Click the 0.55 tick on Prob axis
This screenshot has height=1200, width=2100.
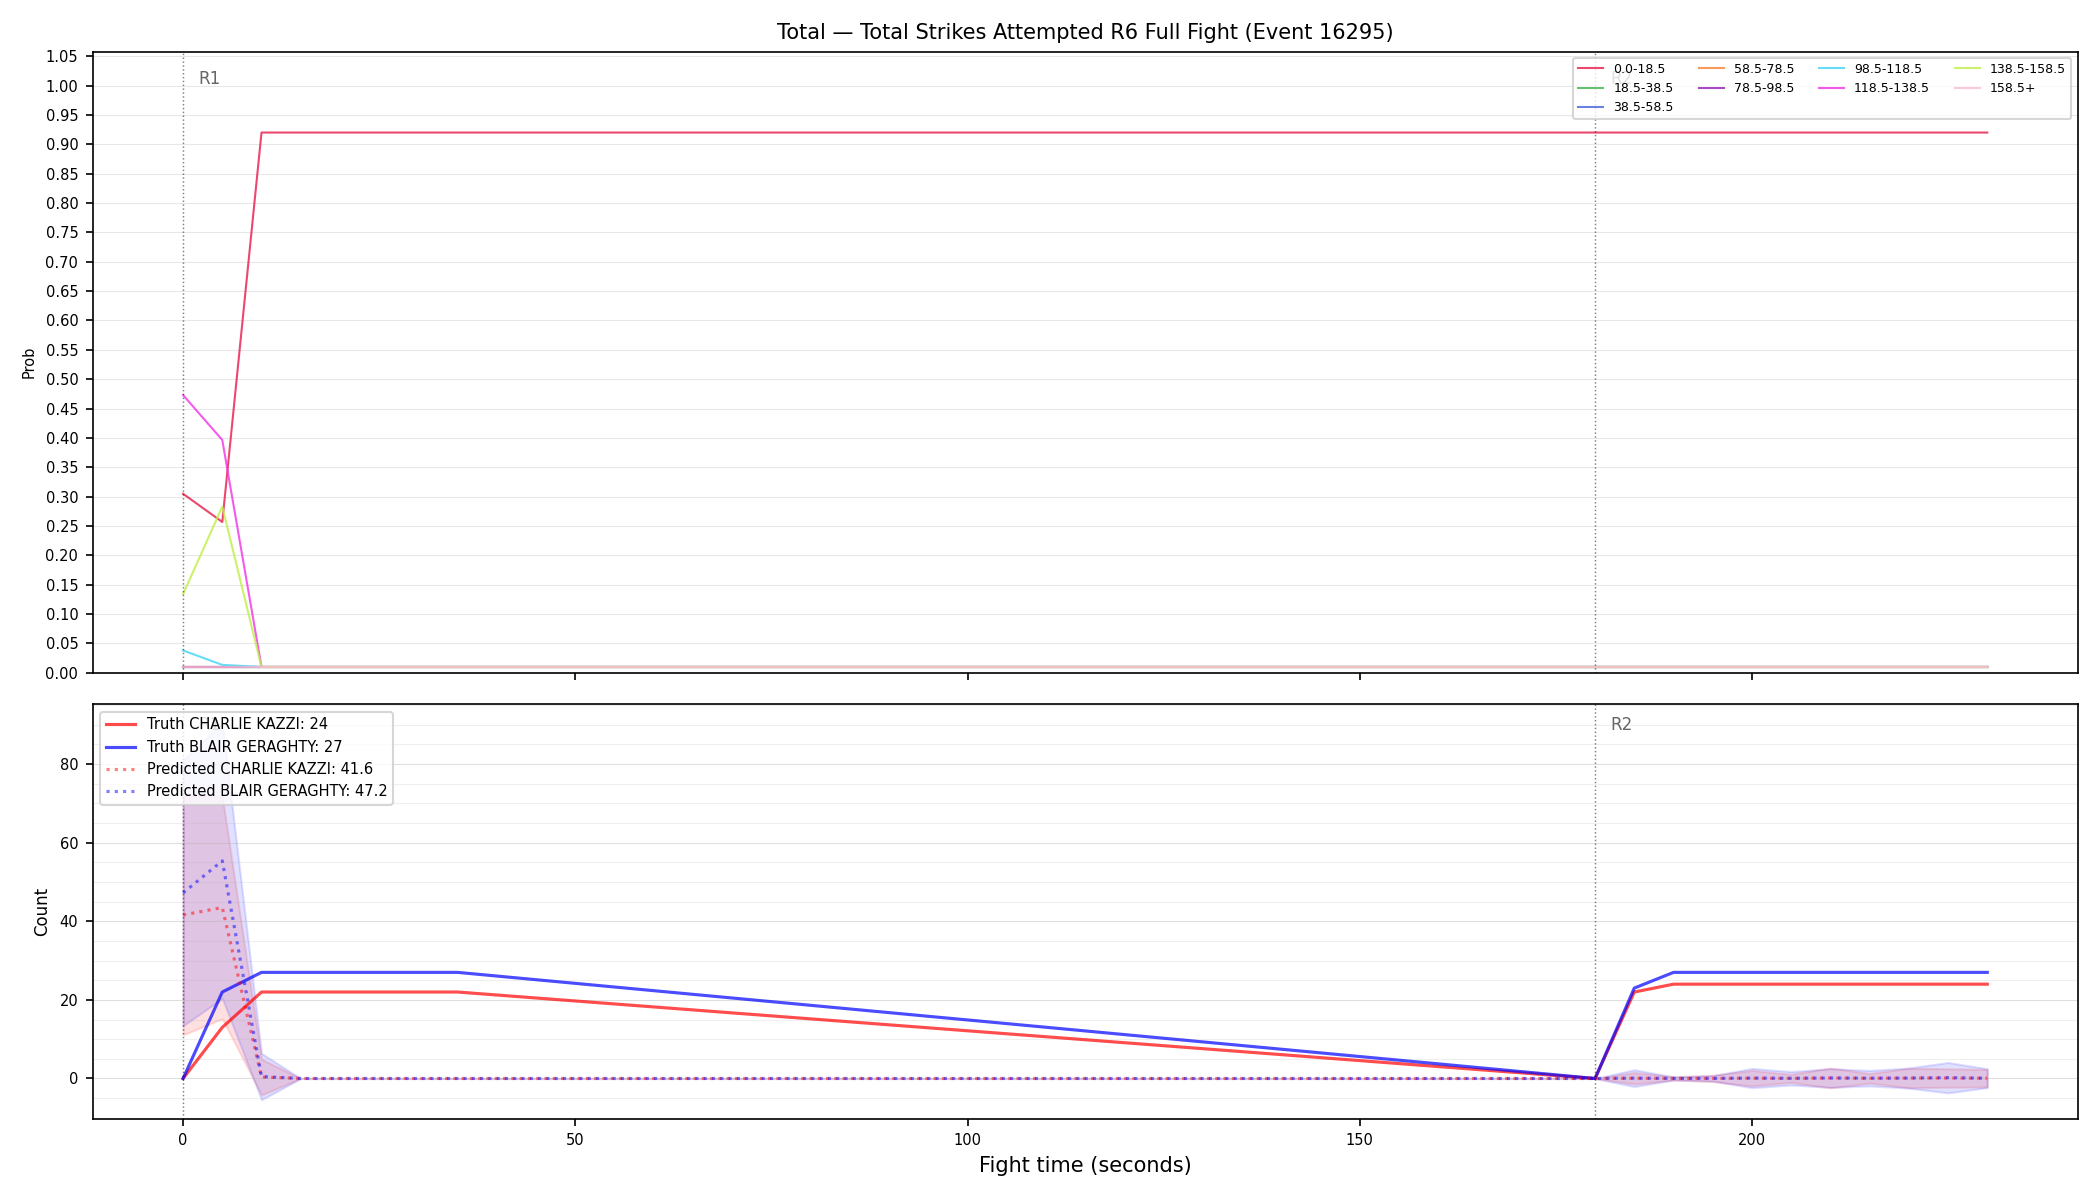[x=62, y=350]
